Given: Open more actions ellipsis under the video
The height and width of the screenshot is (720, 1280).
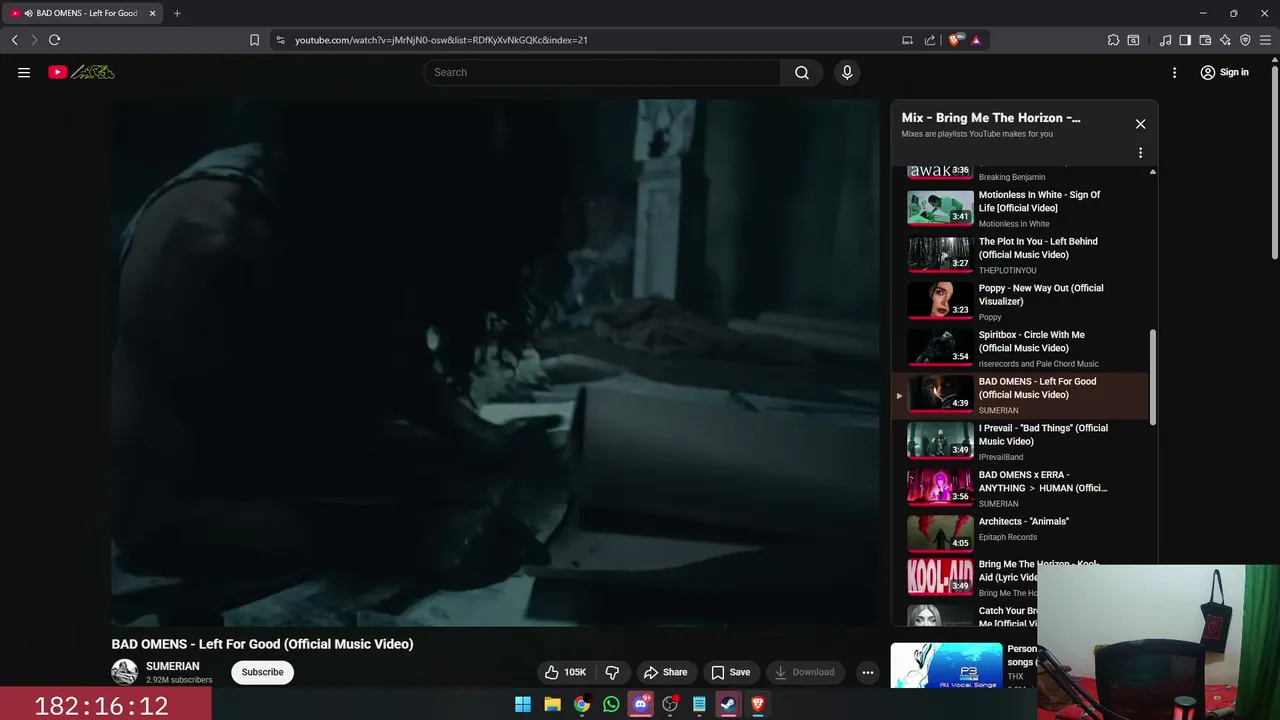Looking at the screenshot, I should pyautogui.click(x=868, y=672).
